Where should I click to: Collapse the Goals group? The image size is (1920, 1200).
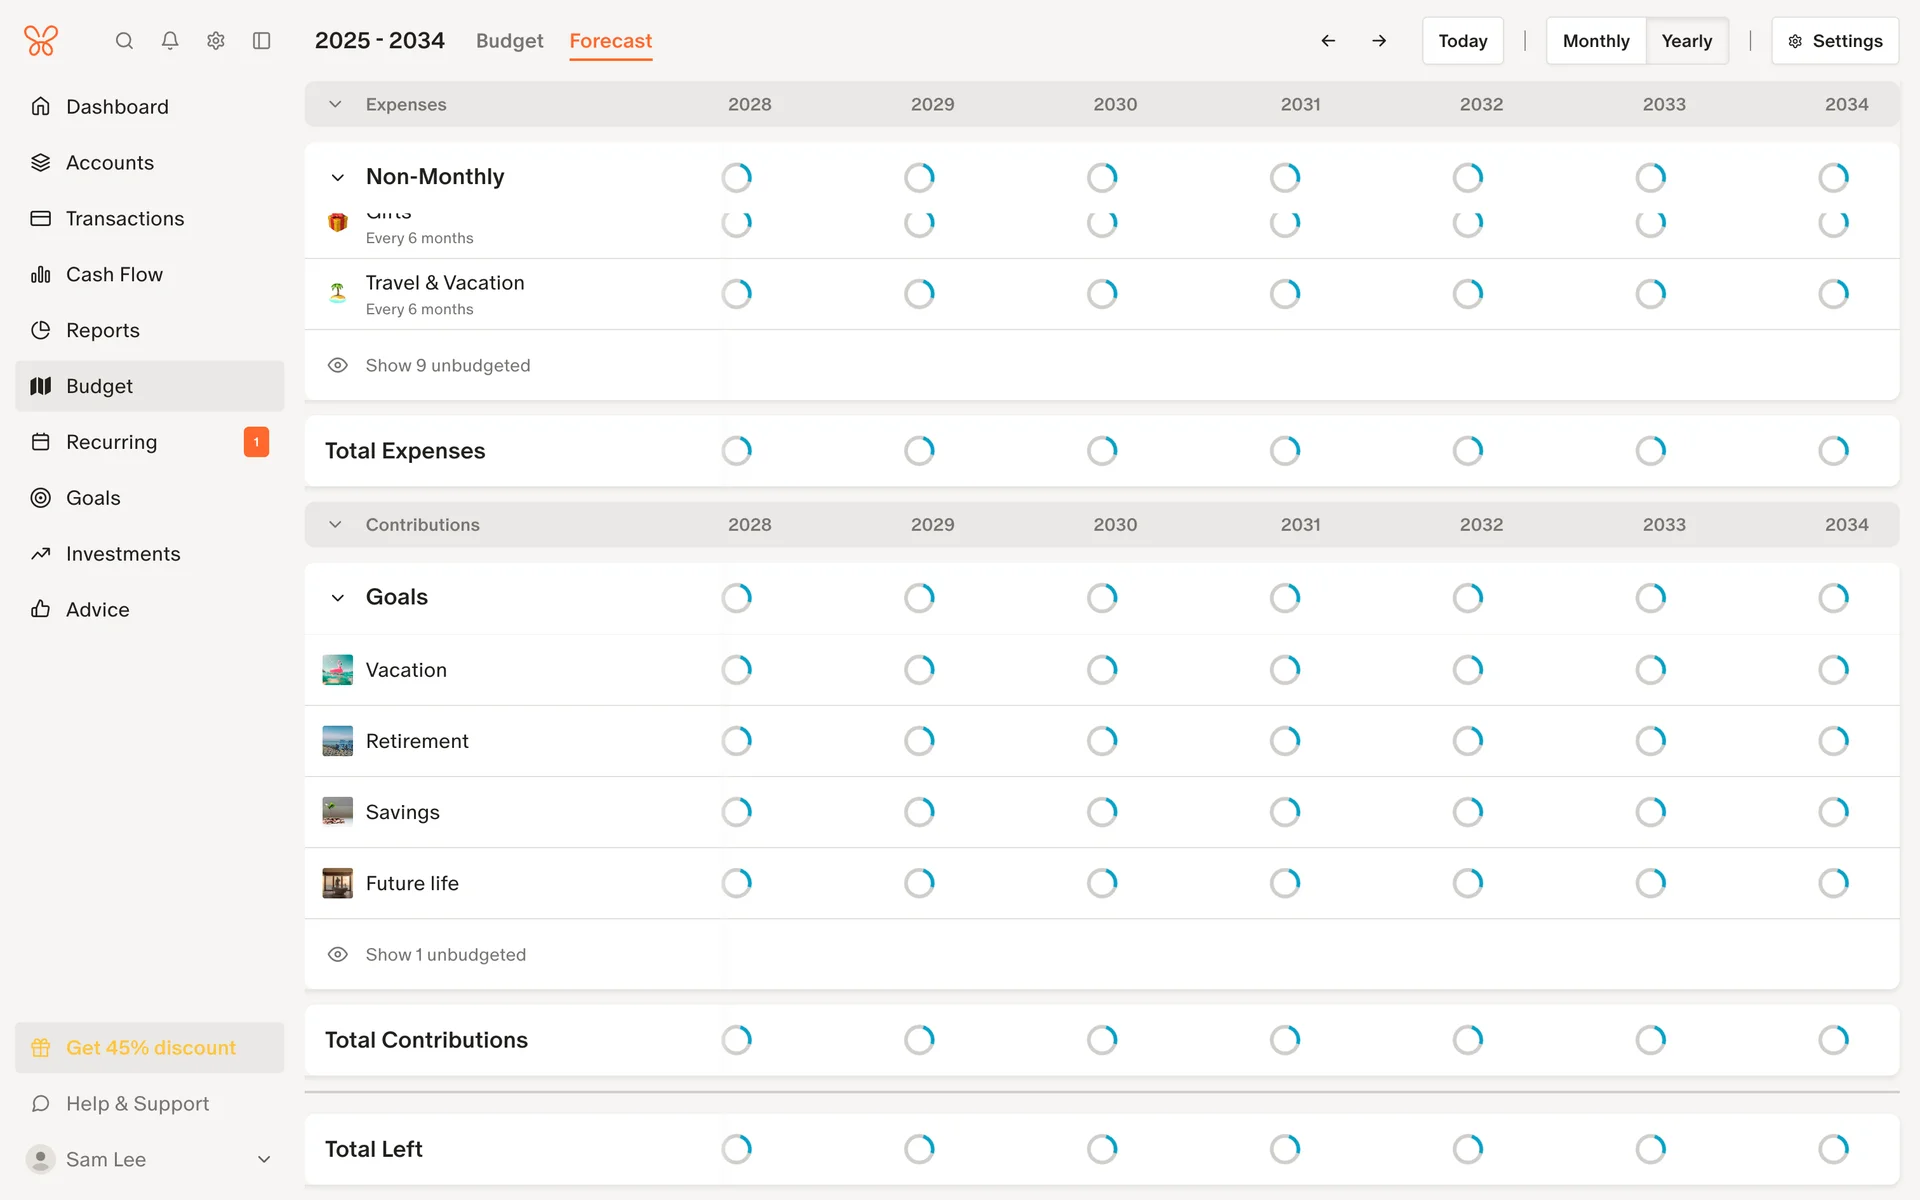pos(338,597)
